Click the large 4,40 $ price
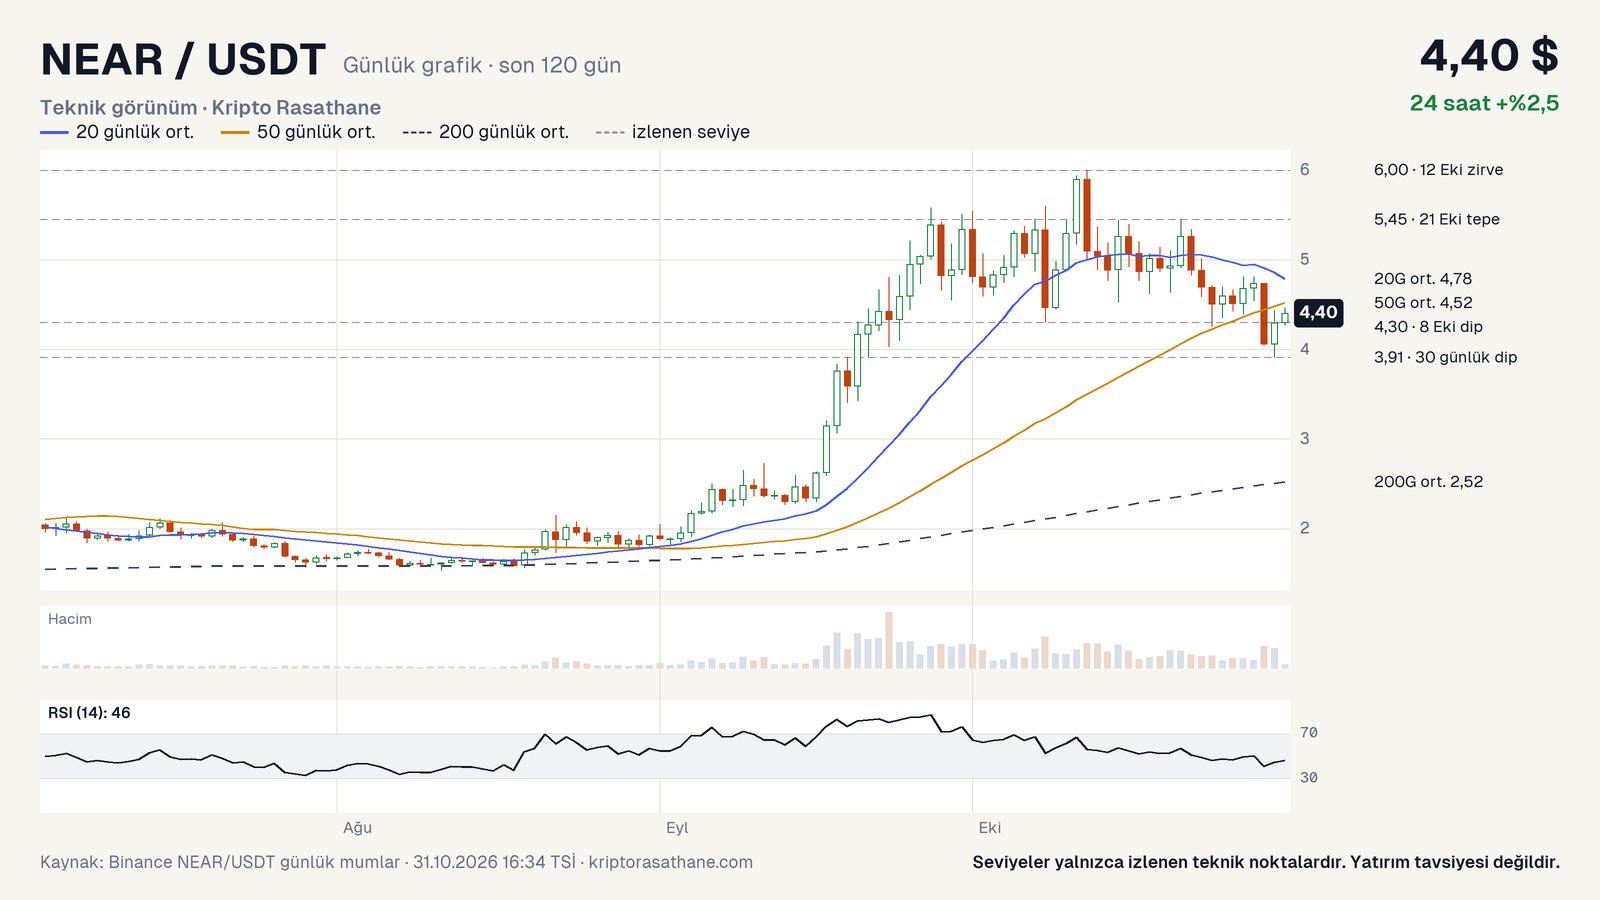This screenshot has height=900, width=1600. 1489,56
